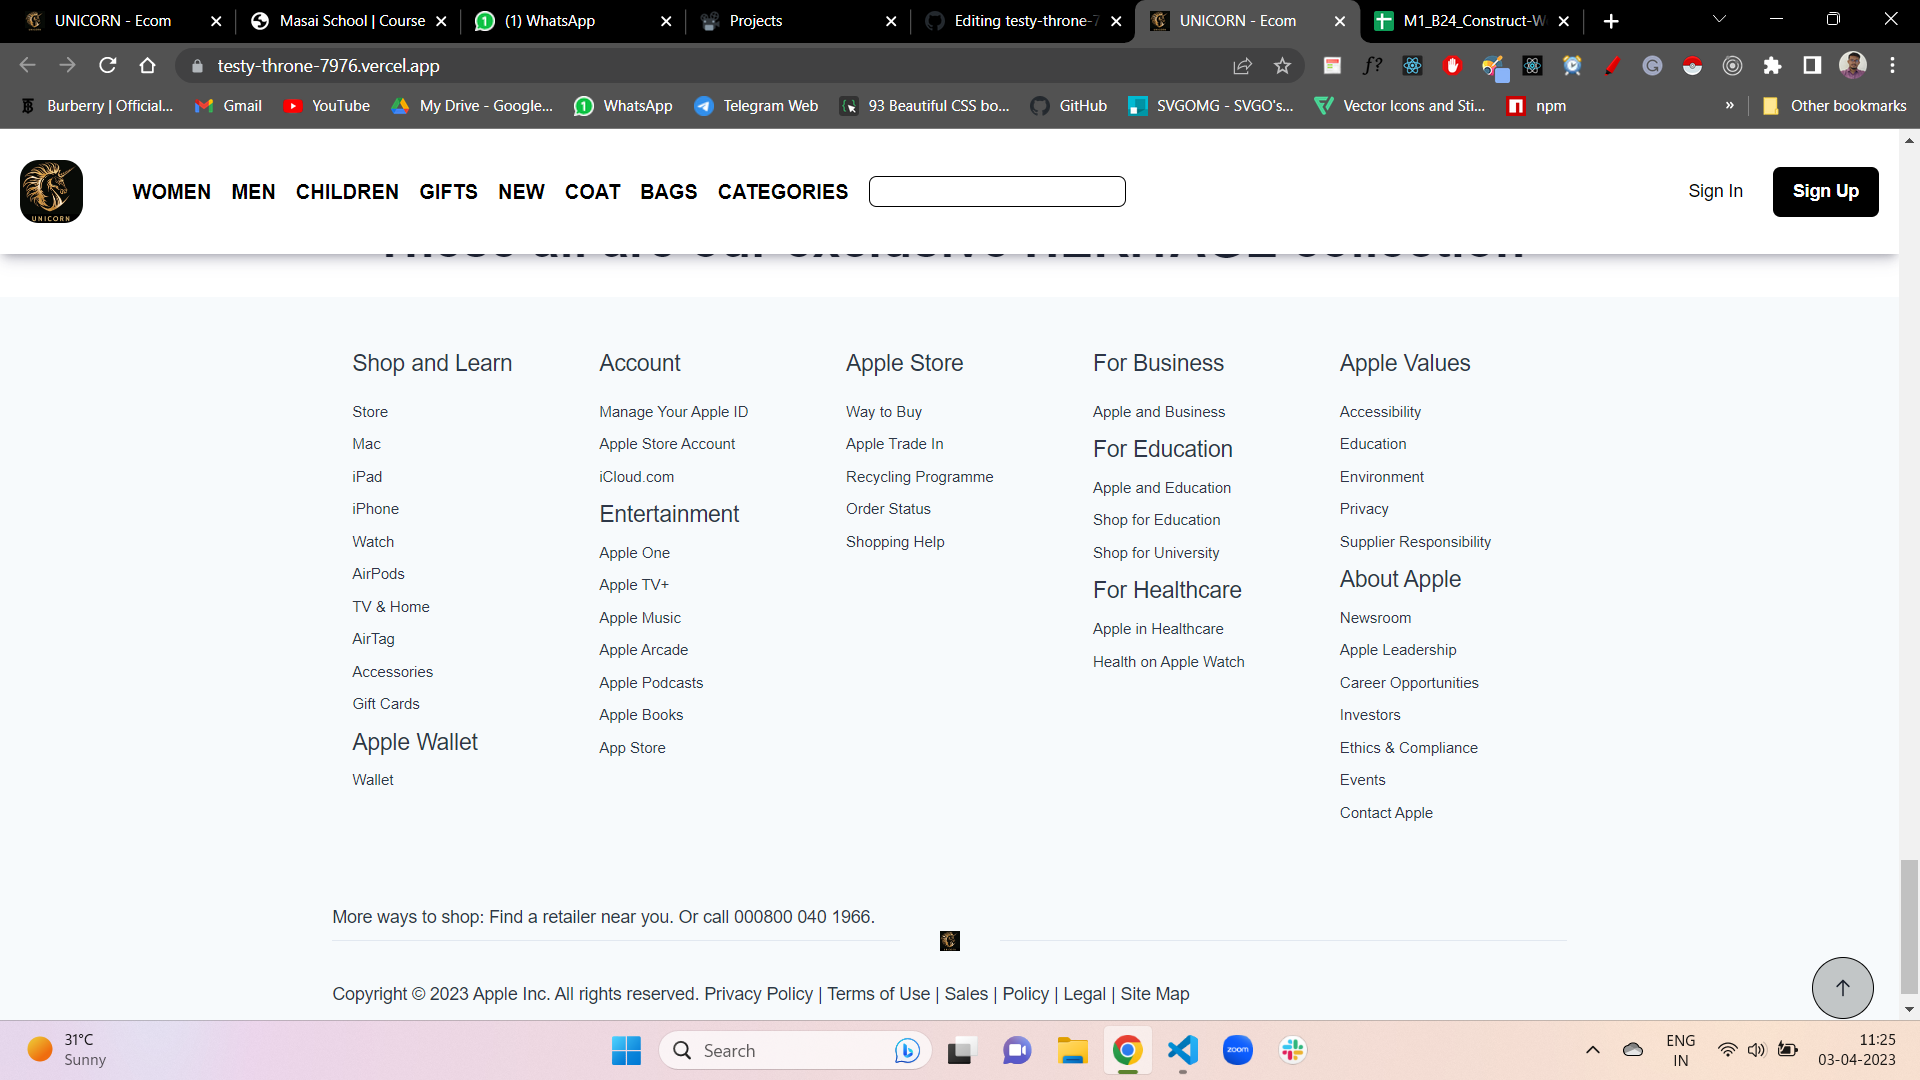Open Visual Studio Code from the taskbar
1920x1080 pixels.
(x=1182, y=1050)
